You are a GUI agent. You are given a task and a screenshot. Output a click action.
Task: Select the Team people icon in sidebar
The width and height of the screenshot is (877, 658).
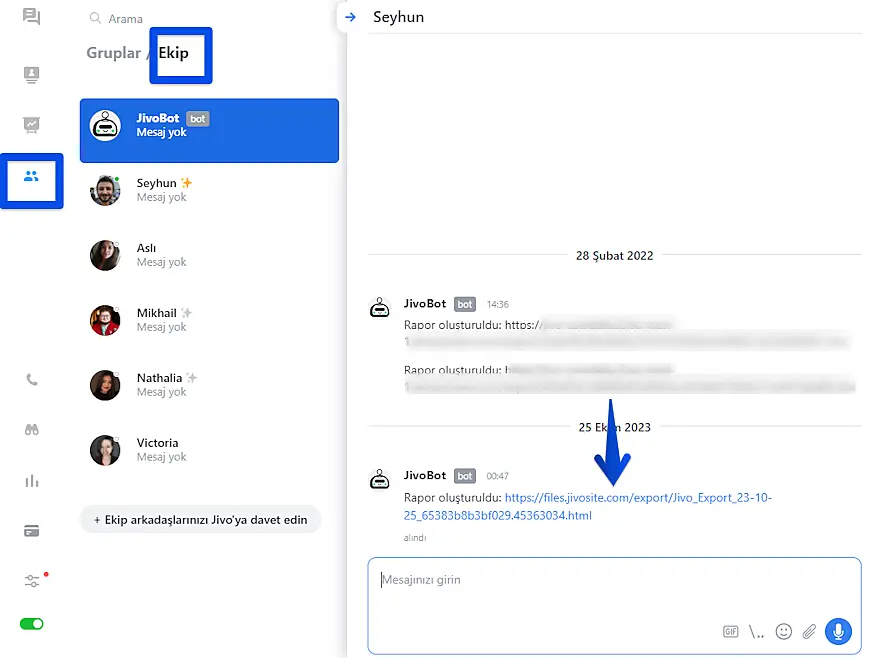point(32,177)
